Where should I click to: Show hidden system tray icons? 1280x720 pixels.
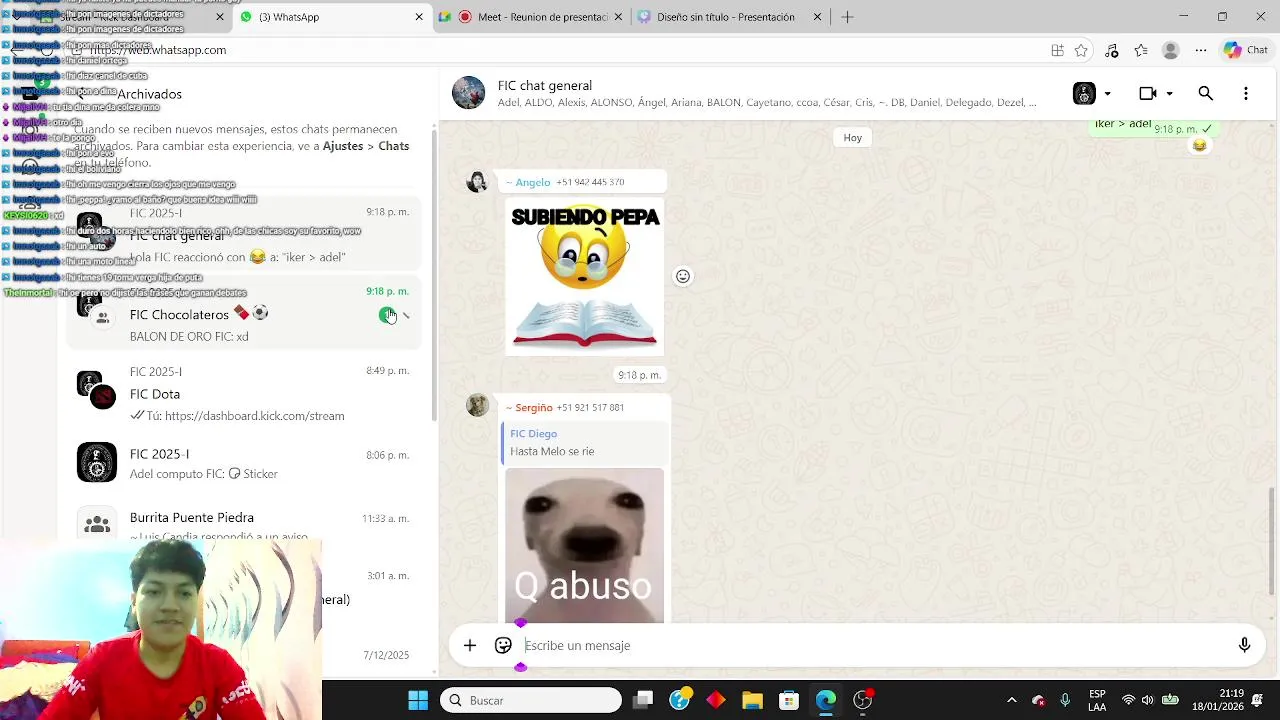1011,700
